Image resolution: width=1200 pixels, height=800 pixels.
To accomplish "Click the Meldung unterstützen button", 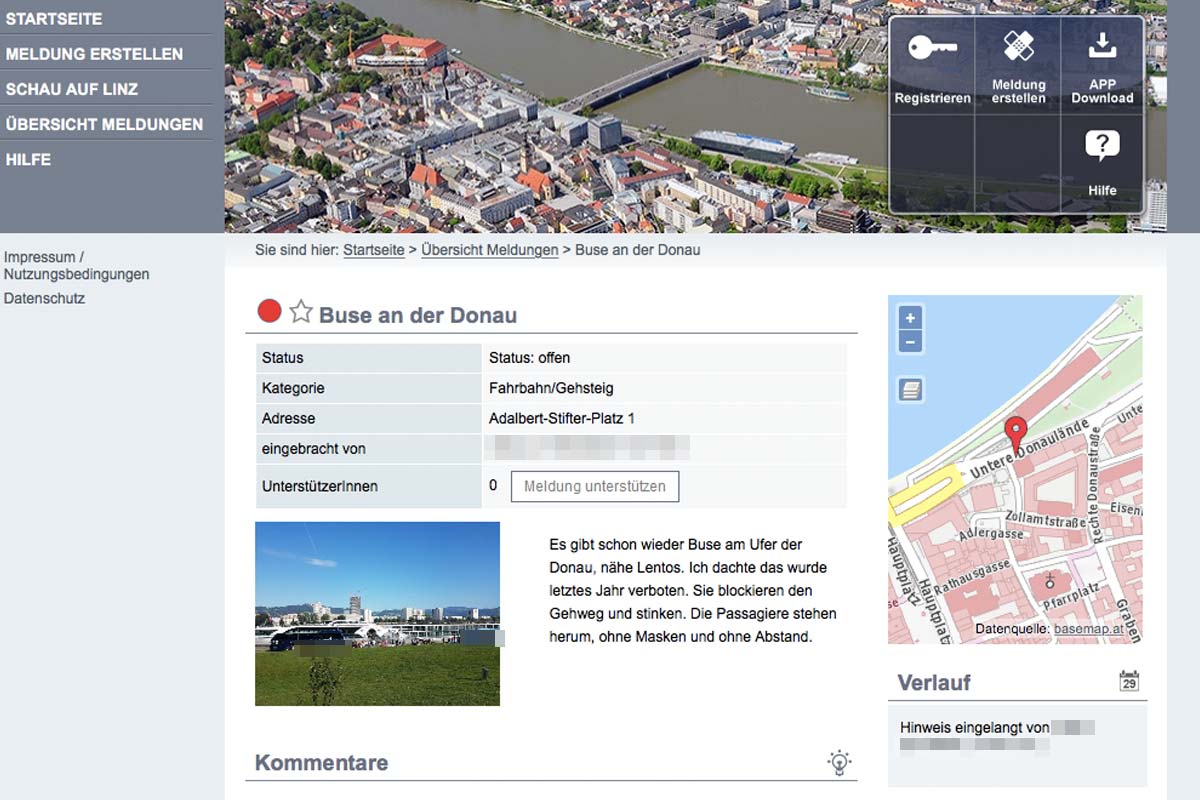I will point(595,486).
